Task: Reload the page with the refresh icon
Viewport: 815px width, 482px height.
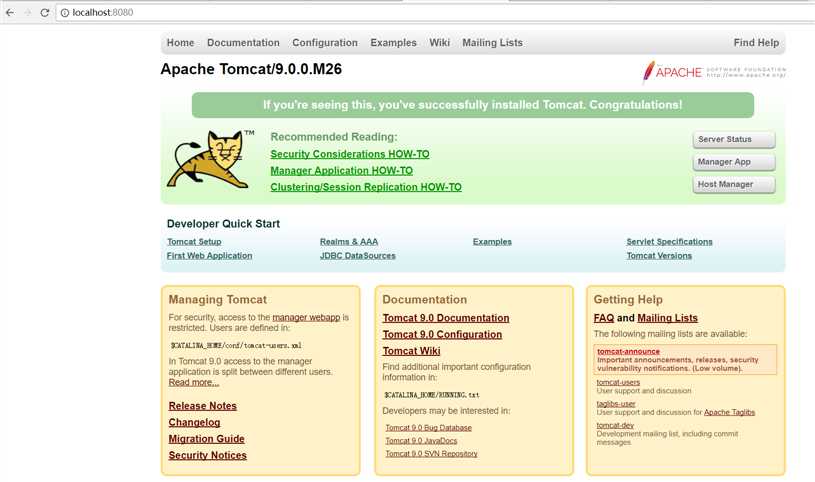Action: [x=45, y=12]
